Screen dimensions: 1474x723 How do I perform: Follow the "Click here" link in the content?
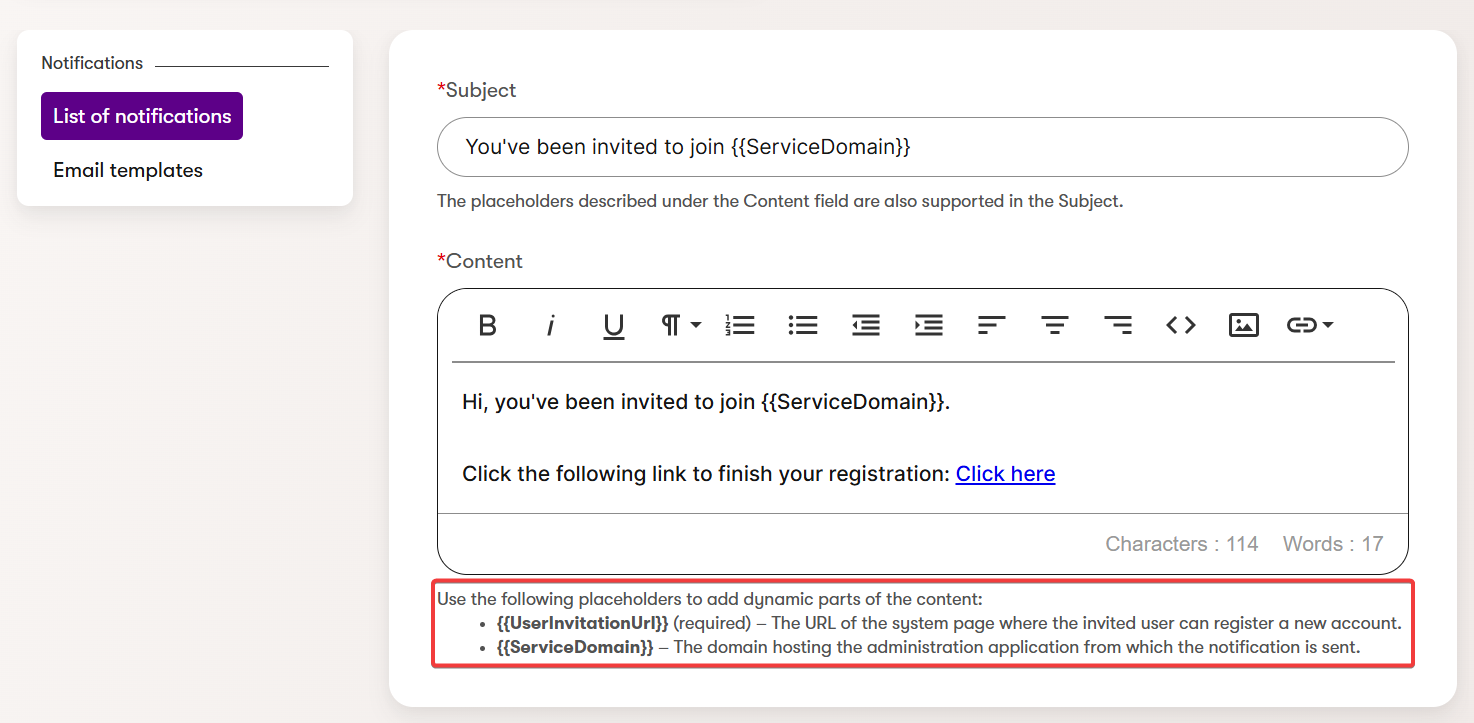click(x=1005, y=474)
